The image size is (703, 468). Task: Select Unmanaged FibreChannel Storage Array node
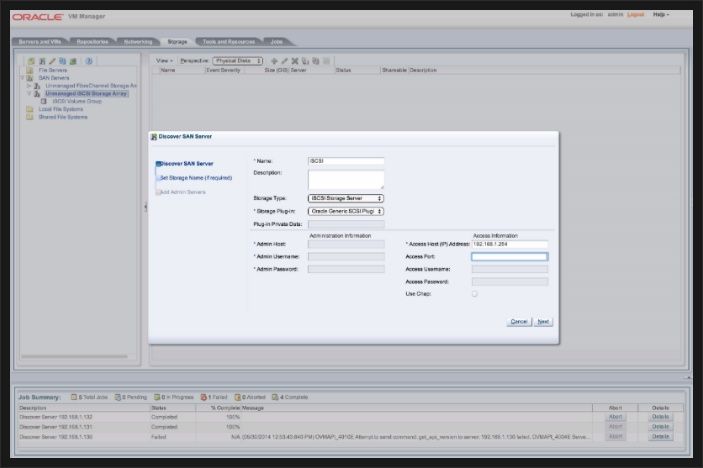click(x=91, y=86)
